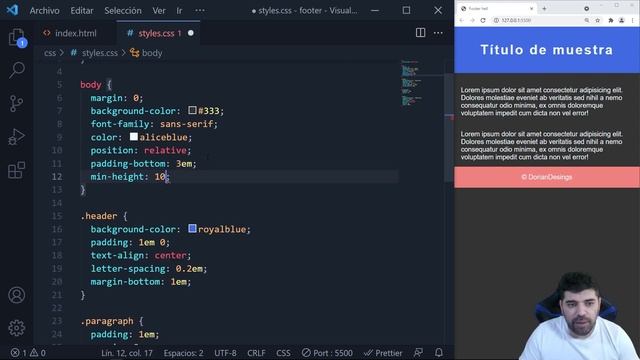Screen dimensions: 640x360
Task: Change line endings via CRLF
Action: click(x=256, y=353)
